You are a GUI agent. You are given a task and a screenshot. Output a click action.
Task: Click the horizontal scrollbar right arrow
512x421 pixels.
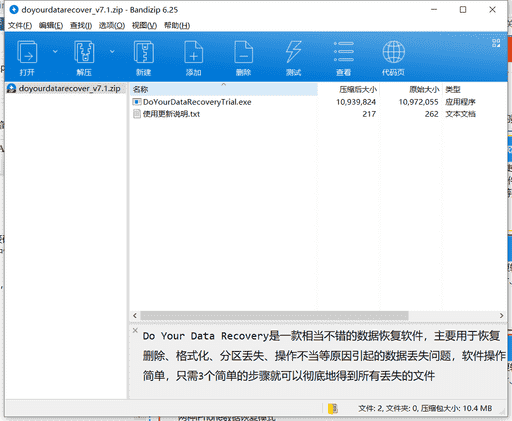[501, 315]
